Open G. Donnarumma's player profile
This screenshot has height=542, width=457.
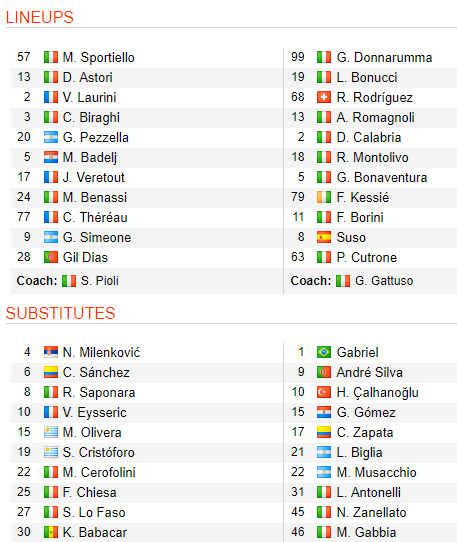click(x=384, y=57)
